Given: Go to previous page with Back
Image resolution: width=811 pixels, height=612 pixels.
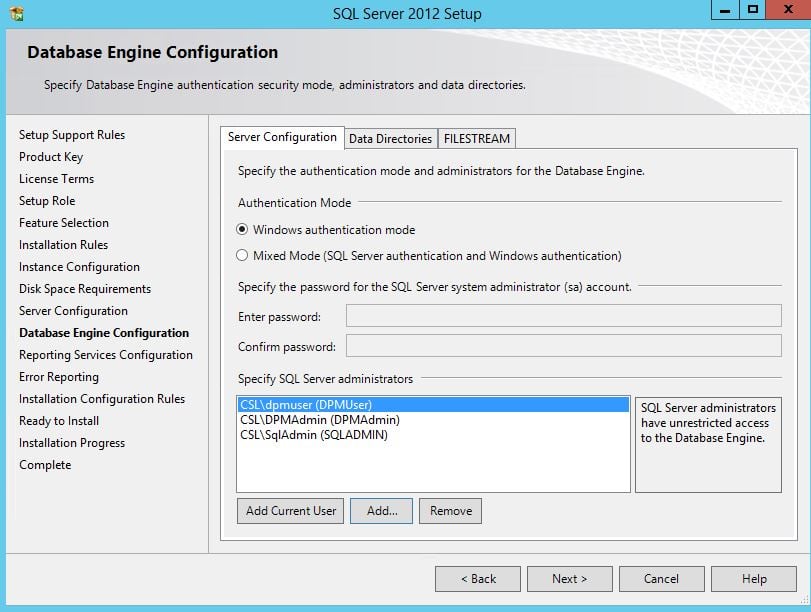Looking at the screenshot, I should (x=478, y=579).
